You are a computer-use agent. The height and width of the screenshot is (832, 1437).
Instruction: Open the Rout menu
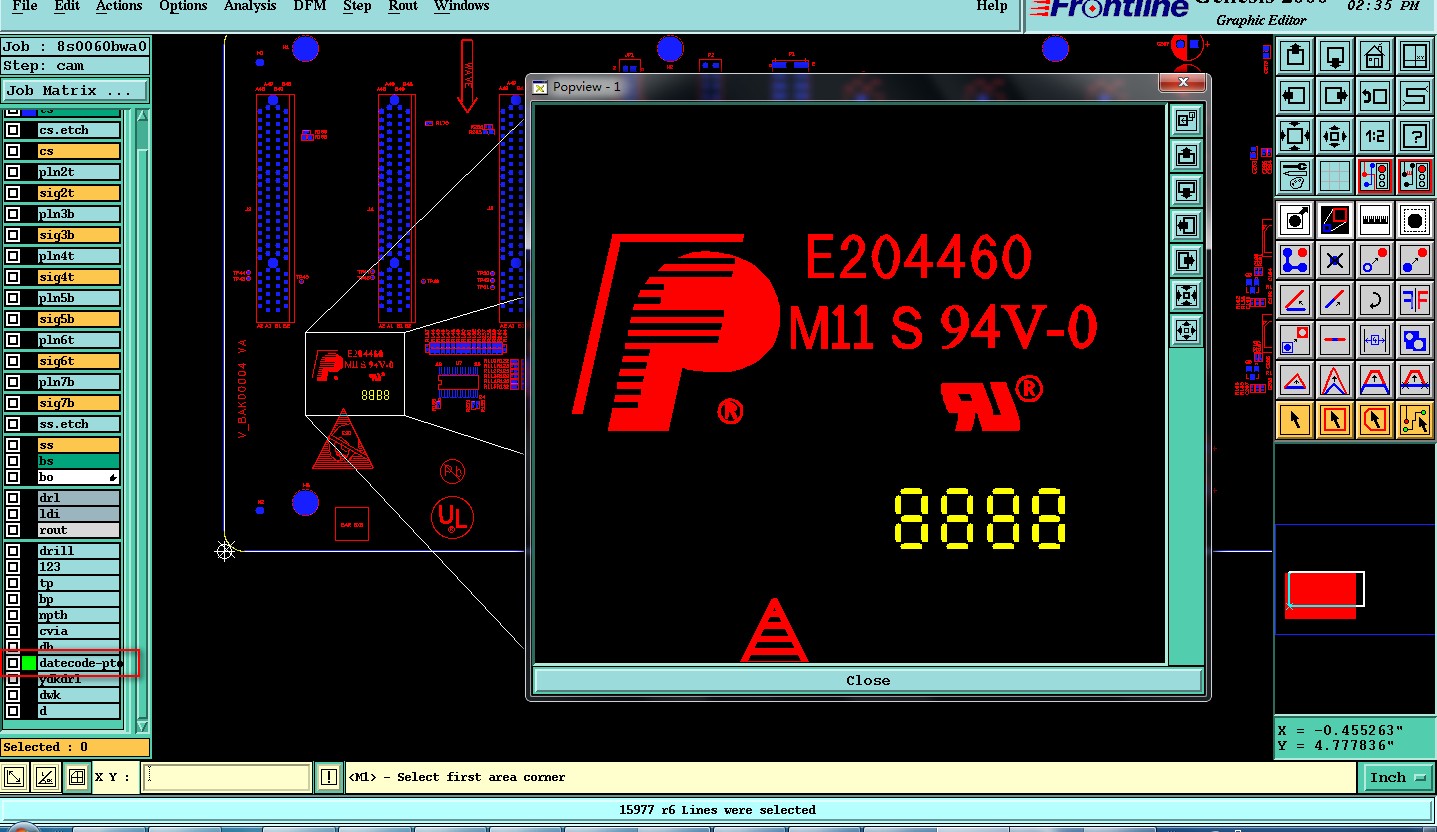[x=403, y=6]
